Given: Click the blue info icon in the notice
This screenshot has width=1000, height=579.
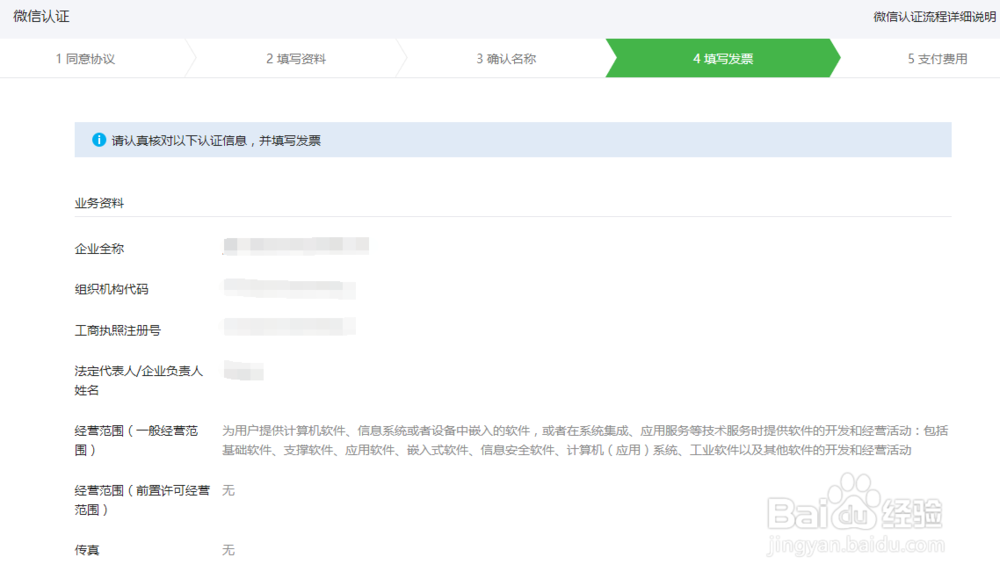Looking at the screenshot, I should click(x=99, y=140).
